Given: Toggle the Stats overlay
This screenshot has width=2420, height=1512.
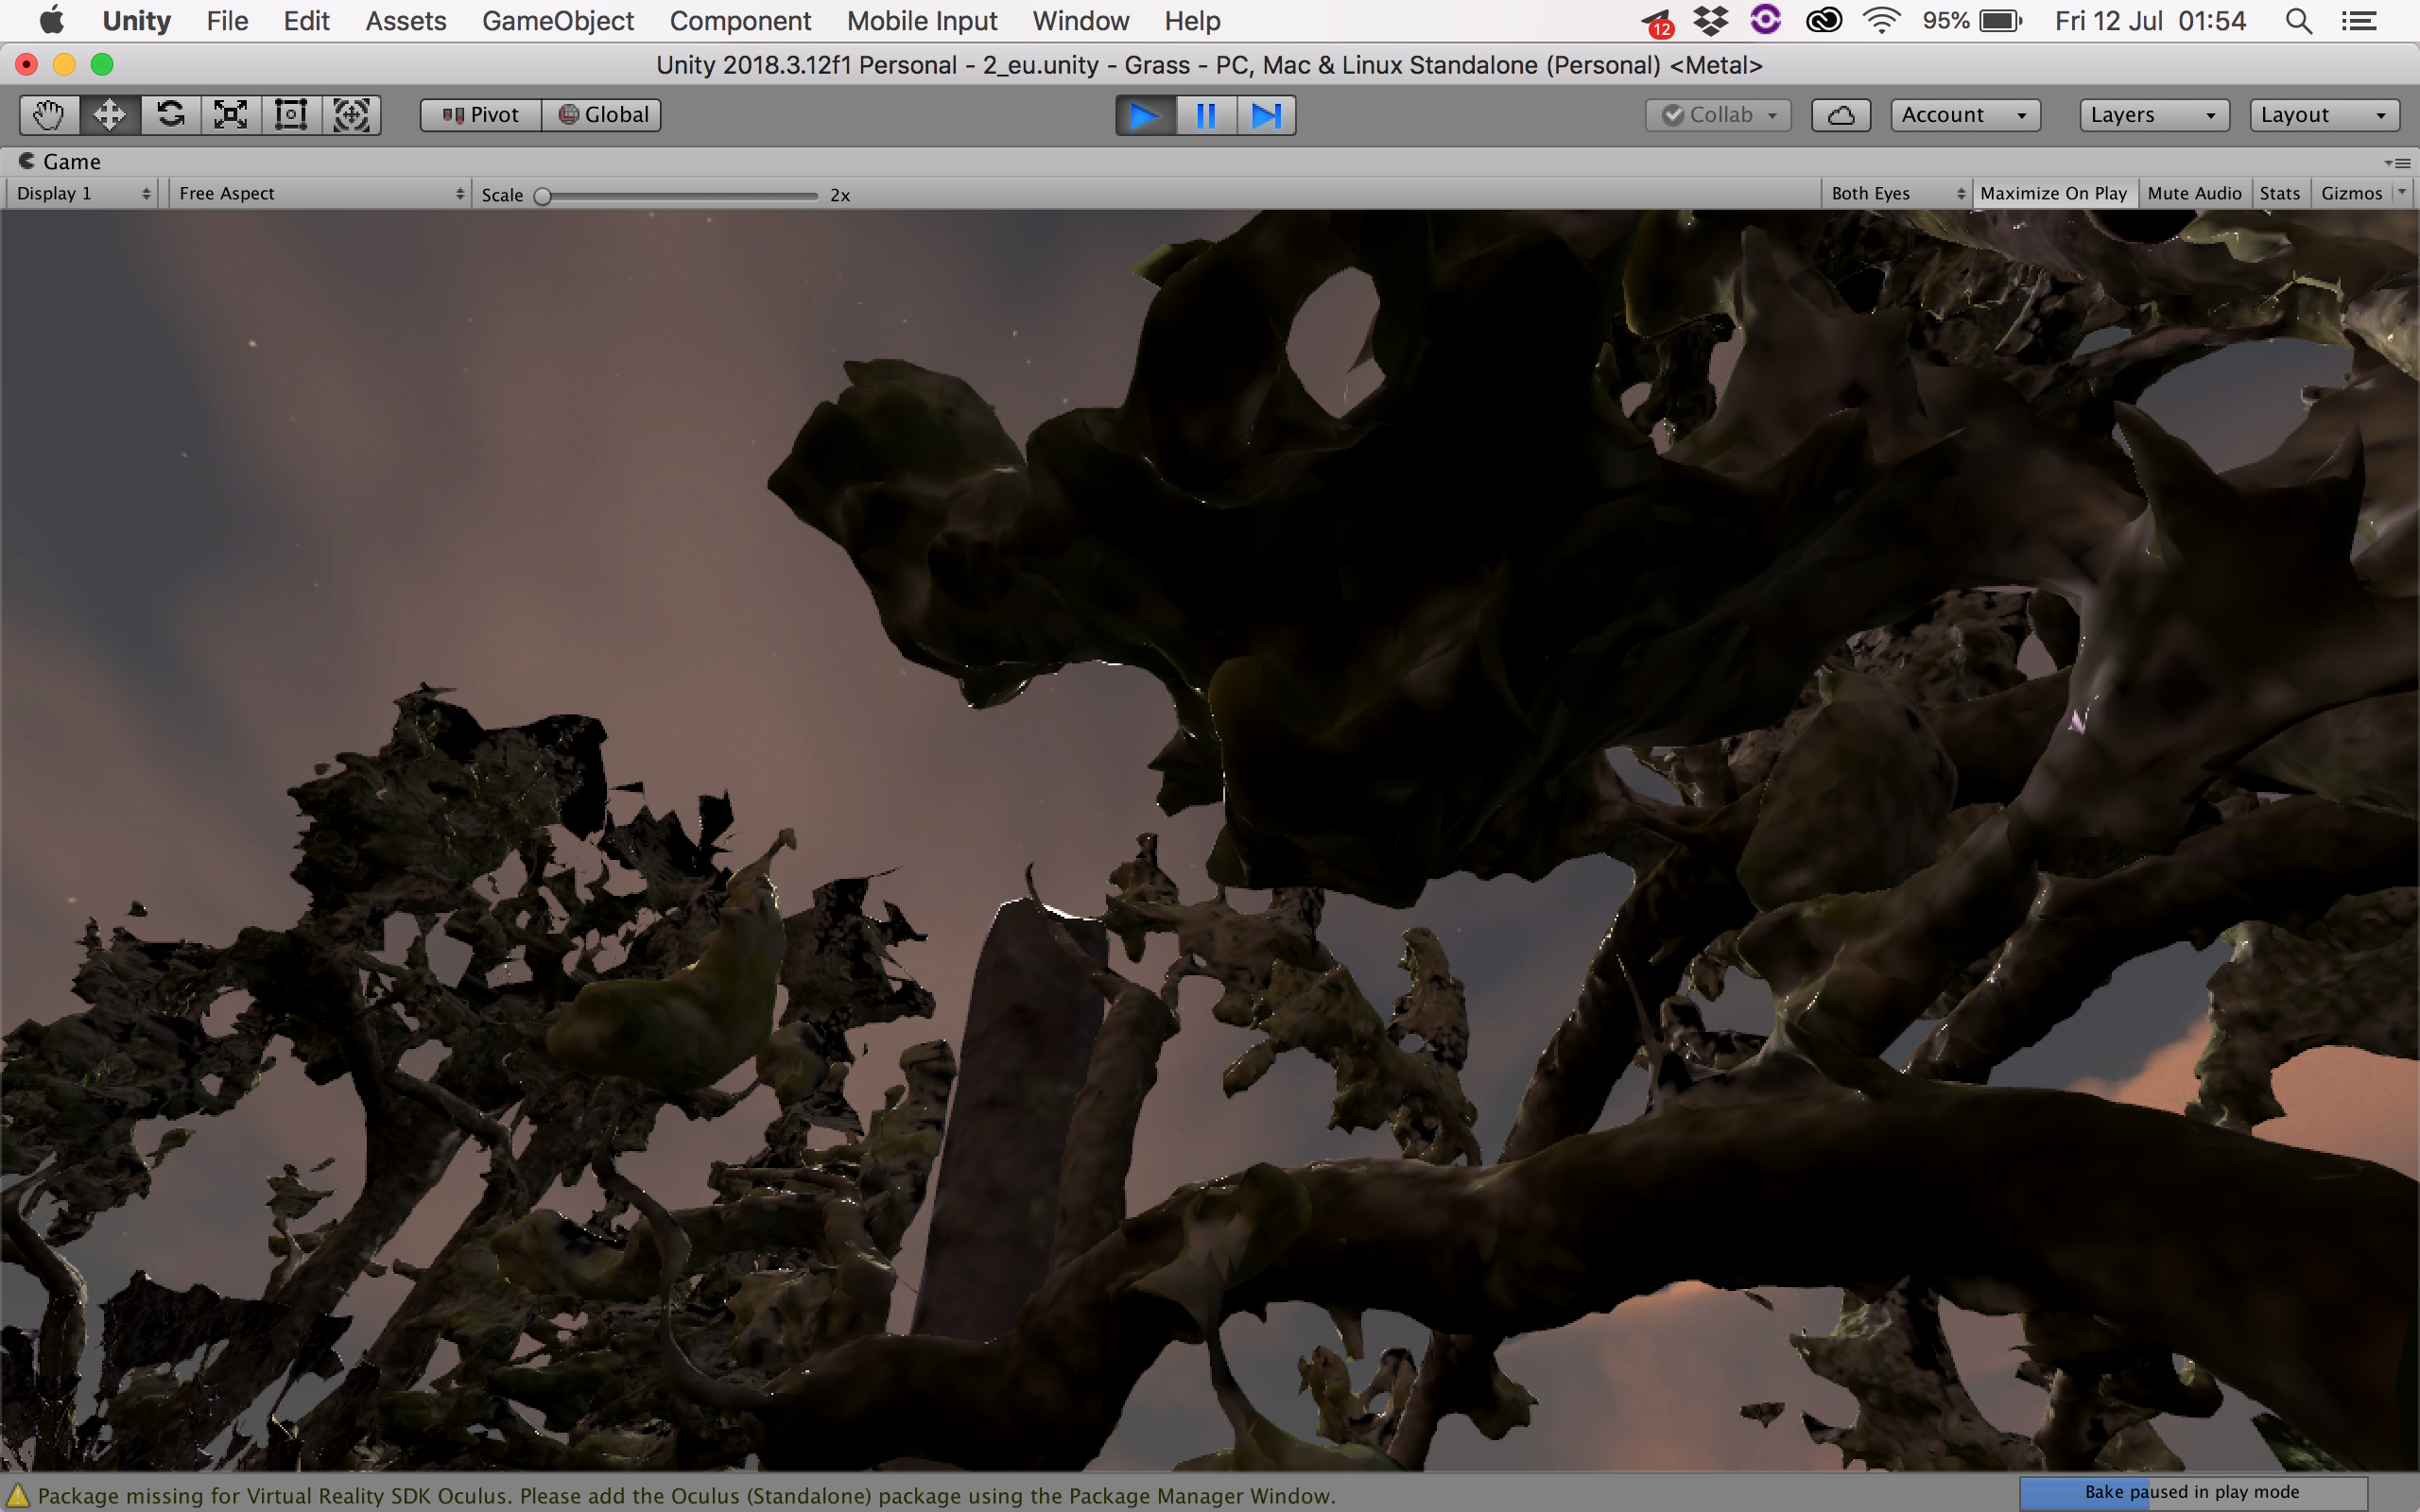Looking at the screenshot, I should point(2279,194).
